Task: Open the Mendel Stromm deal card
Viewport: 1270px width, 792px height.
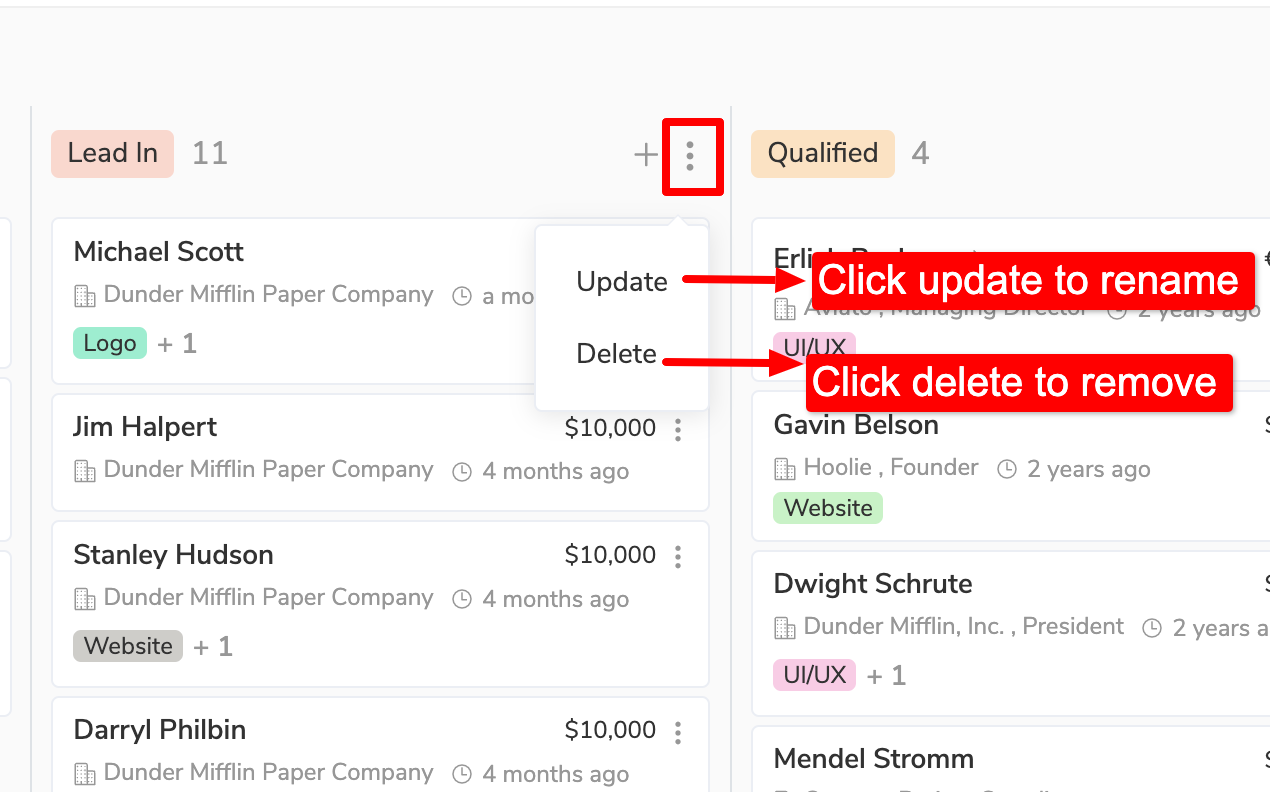Action: point(873,759)
